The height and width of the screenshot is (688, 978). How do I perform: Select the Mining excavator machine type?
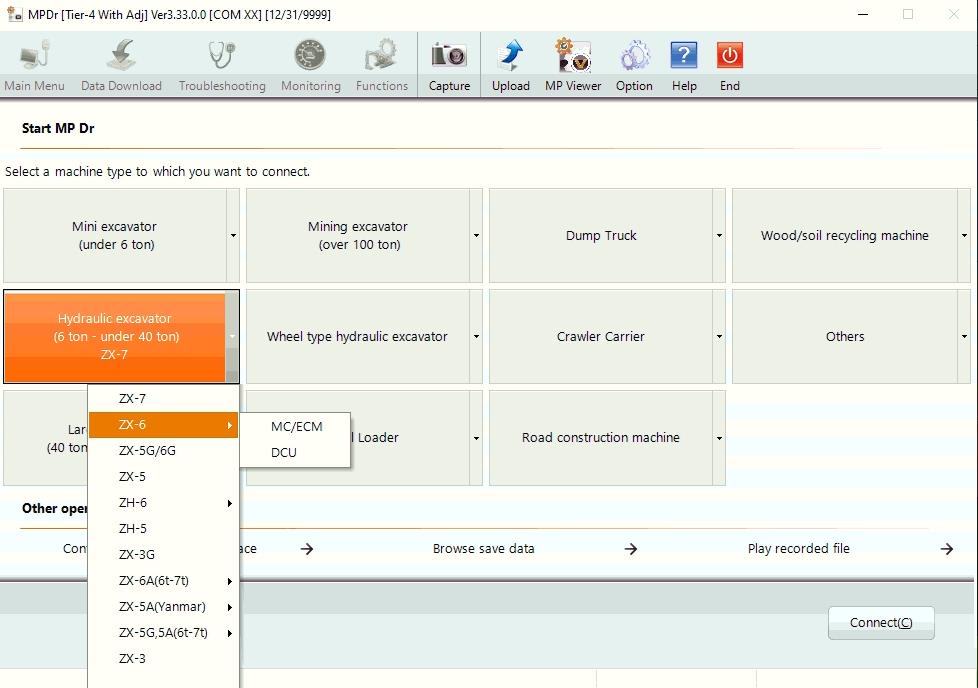357,236
